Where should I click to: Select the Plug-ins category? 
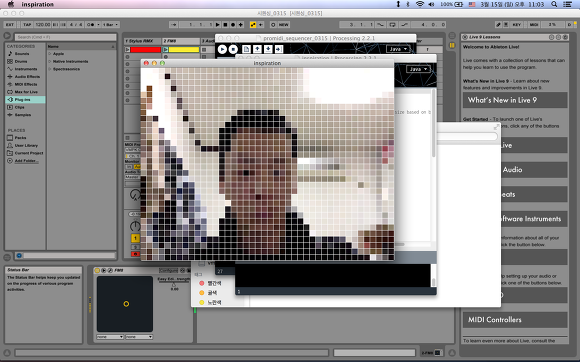pyautogui.click(x=25, y=99)
